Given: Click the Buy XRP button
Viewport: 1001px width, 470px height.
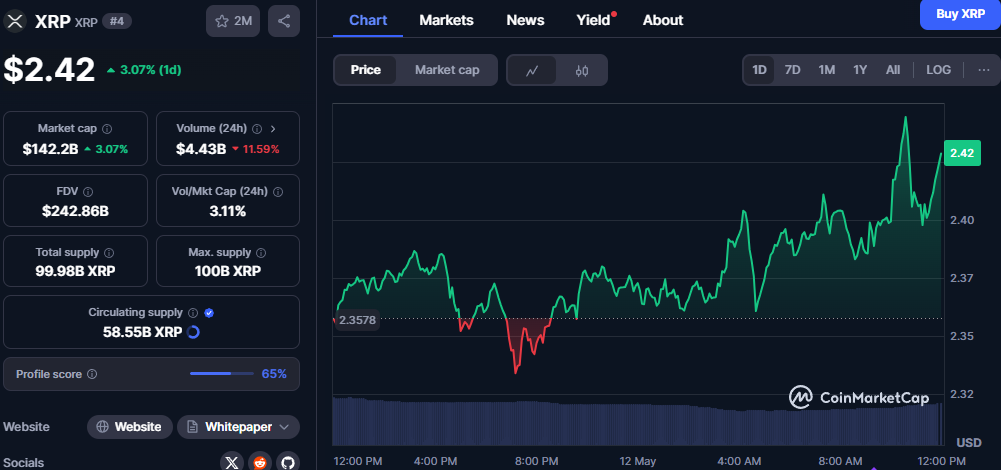Looking at the screenshot, I should [x=960, y=14].
